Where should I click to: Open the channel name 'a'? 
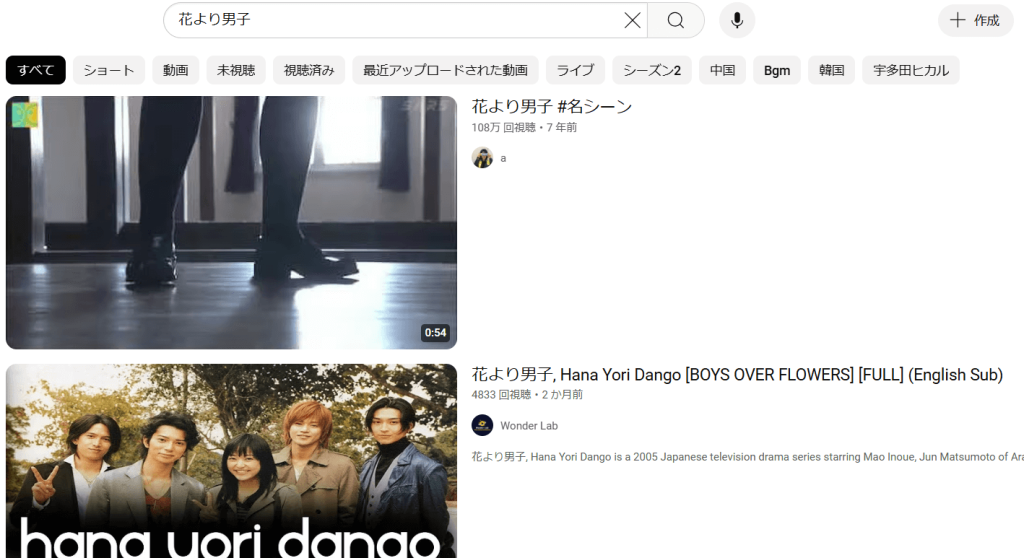point(503,158)
